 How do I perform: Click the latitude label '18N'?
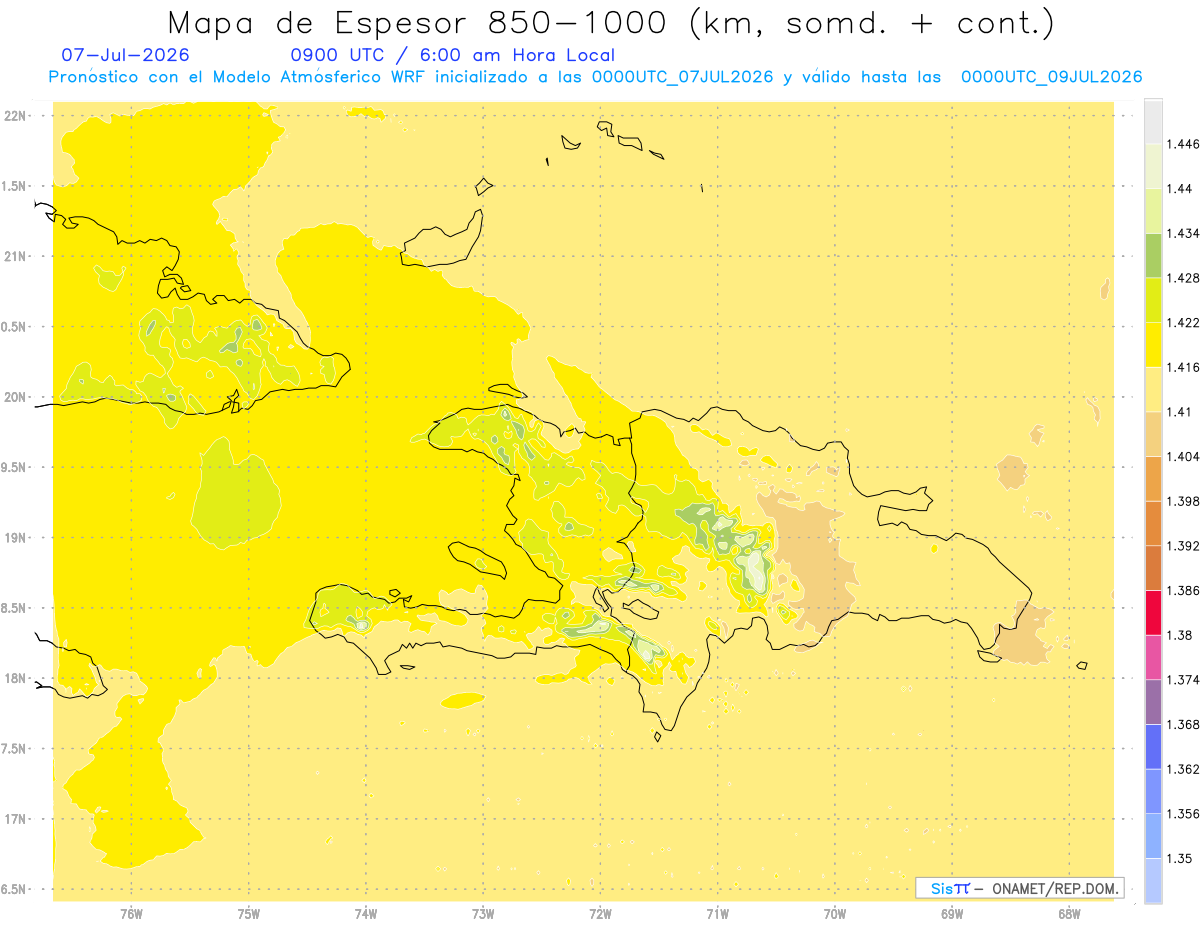[15, 678]
